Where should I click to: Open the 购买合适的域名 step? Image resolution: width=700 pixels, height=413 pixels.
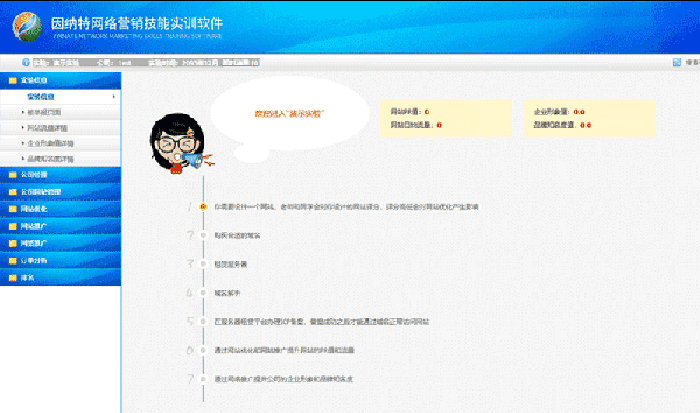coord(237,235)
